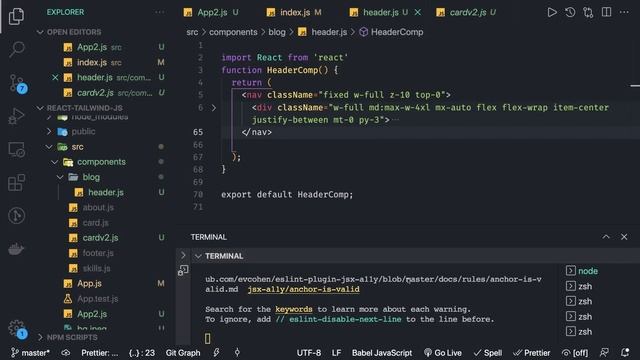
Task: Open the keywords link in terminal
Action: click(293, 309)
